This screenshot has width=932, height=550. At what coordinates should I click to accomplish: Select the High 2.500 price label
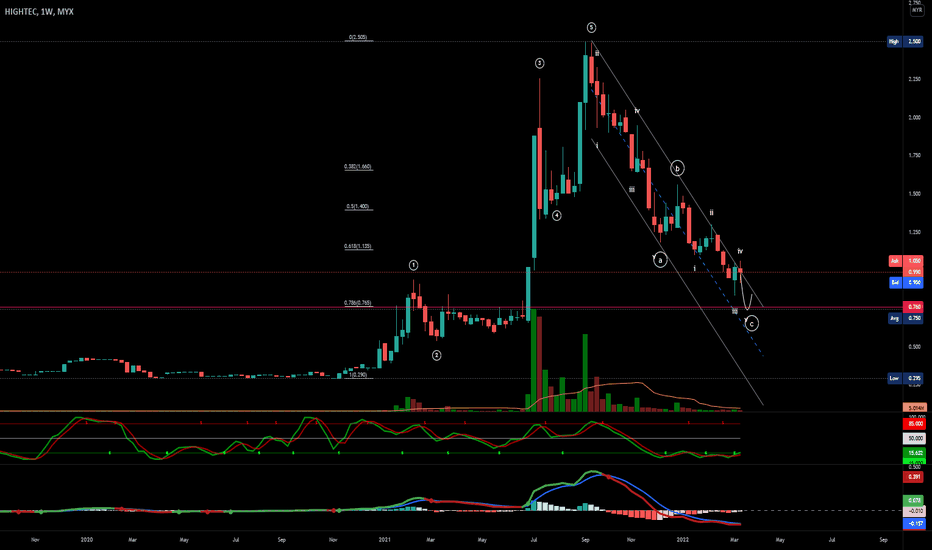click(904, 42)
